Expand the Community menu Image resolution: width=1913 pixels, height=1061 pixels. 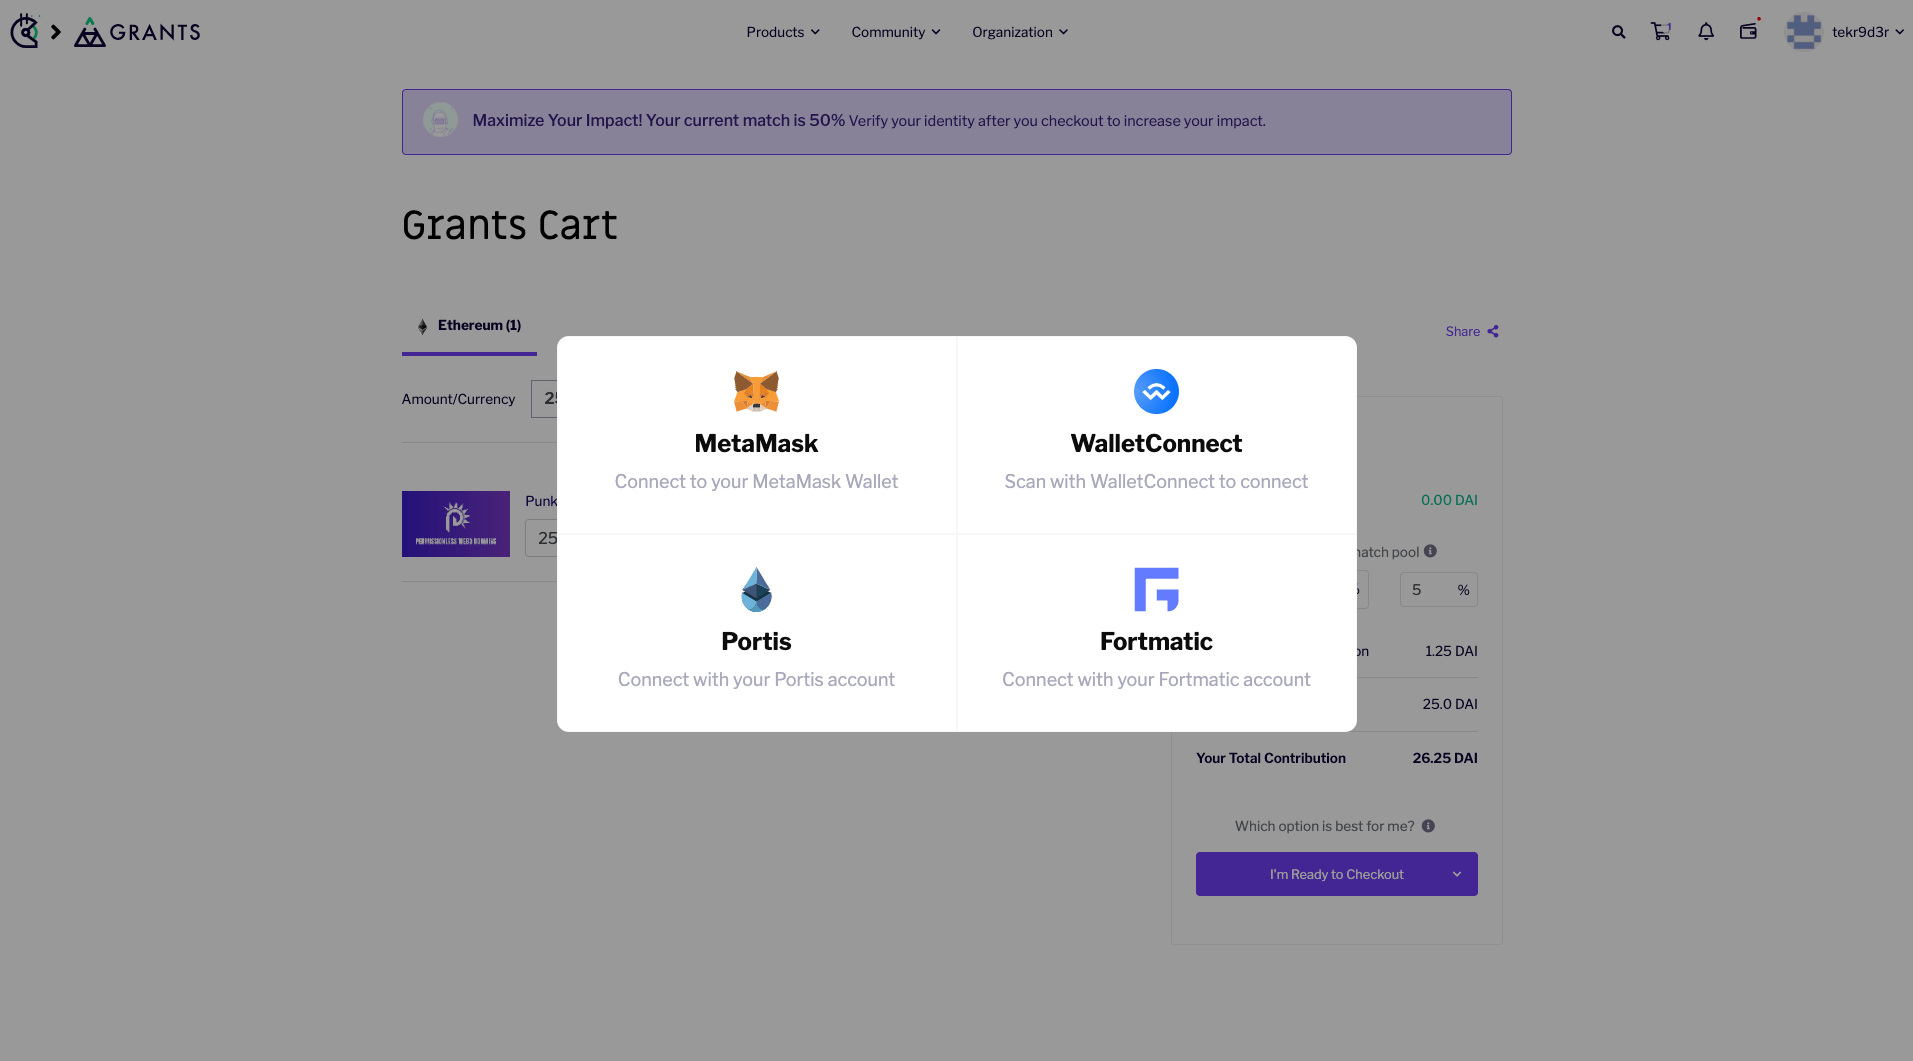pos(896,32)
